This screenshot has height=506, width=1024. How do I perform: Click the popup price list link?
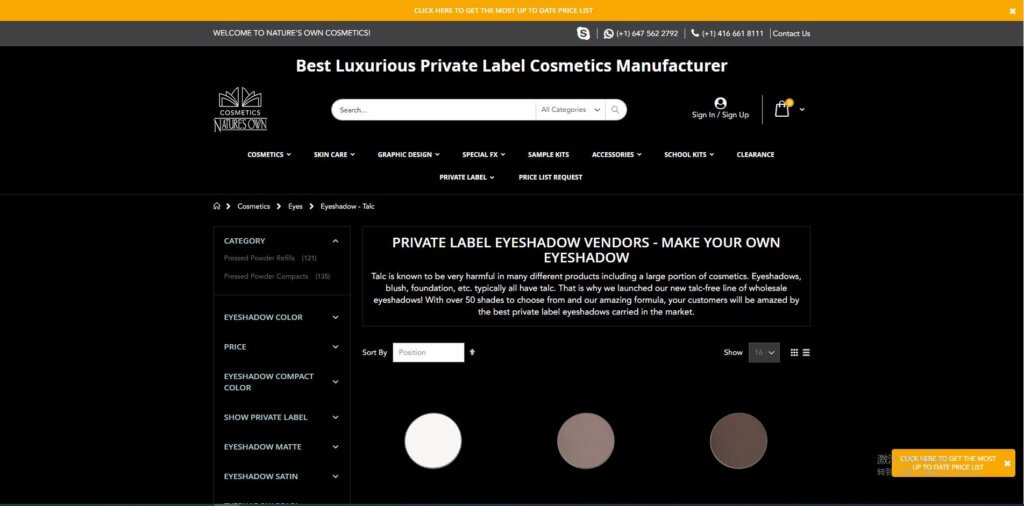click(948, 463)
